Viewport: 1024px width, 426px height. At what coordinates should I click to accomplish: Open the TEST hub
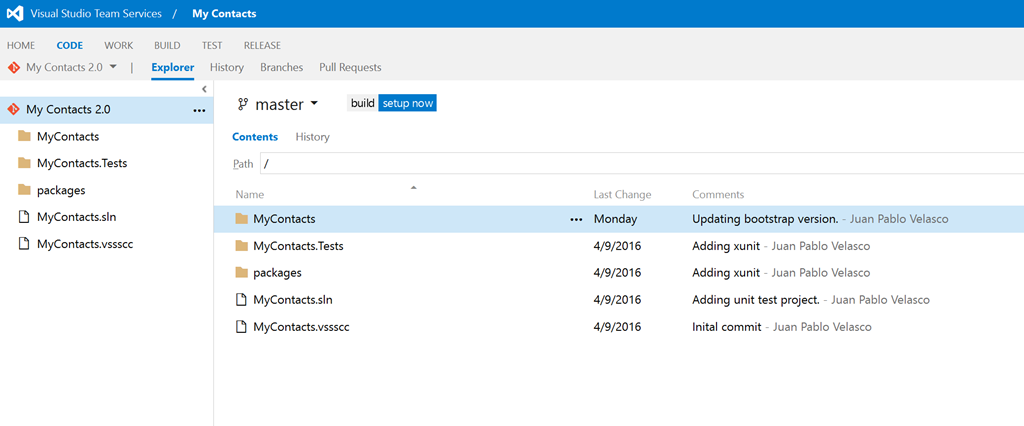(212, 46)
